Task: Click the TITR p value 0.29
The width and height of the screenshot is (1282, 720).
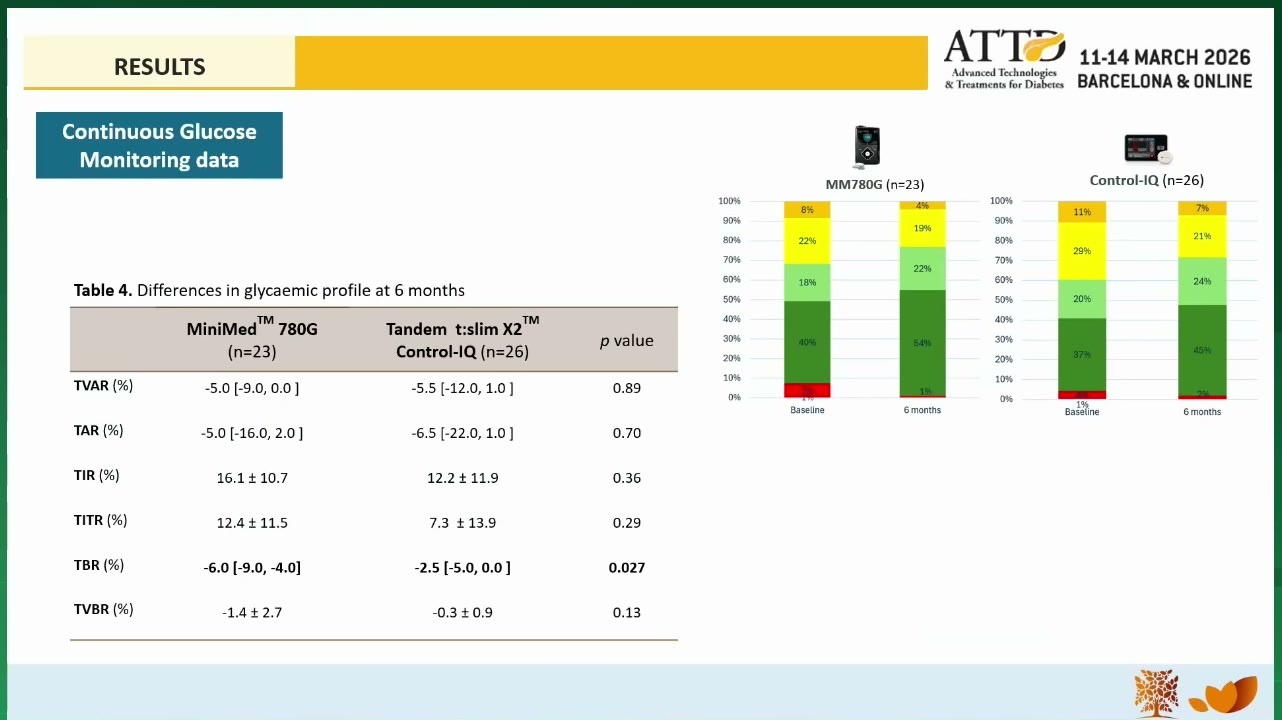Action: coord(627,523)
